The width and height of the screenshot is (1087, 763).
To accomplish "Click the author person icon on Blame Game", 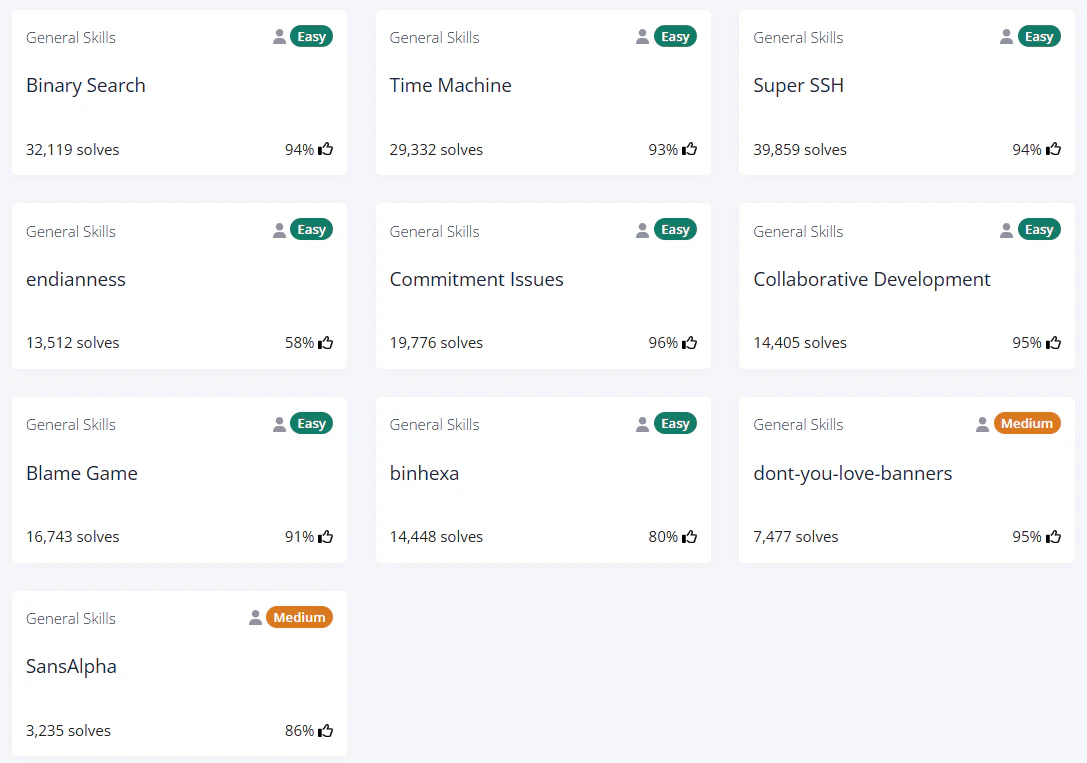I will tap(279, 424).
